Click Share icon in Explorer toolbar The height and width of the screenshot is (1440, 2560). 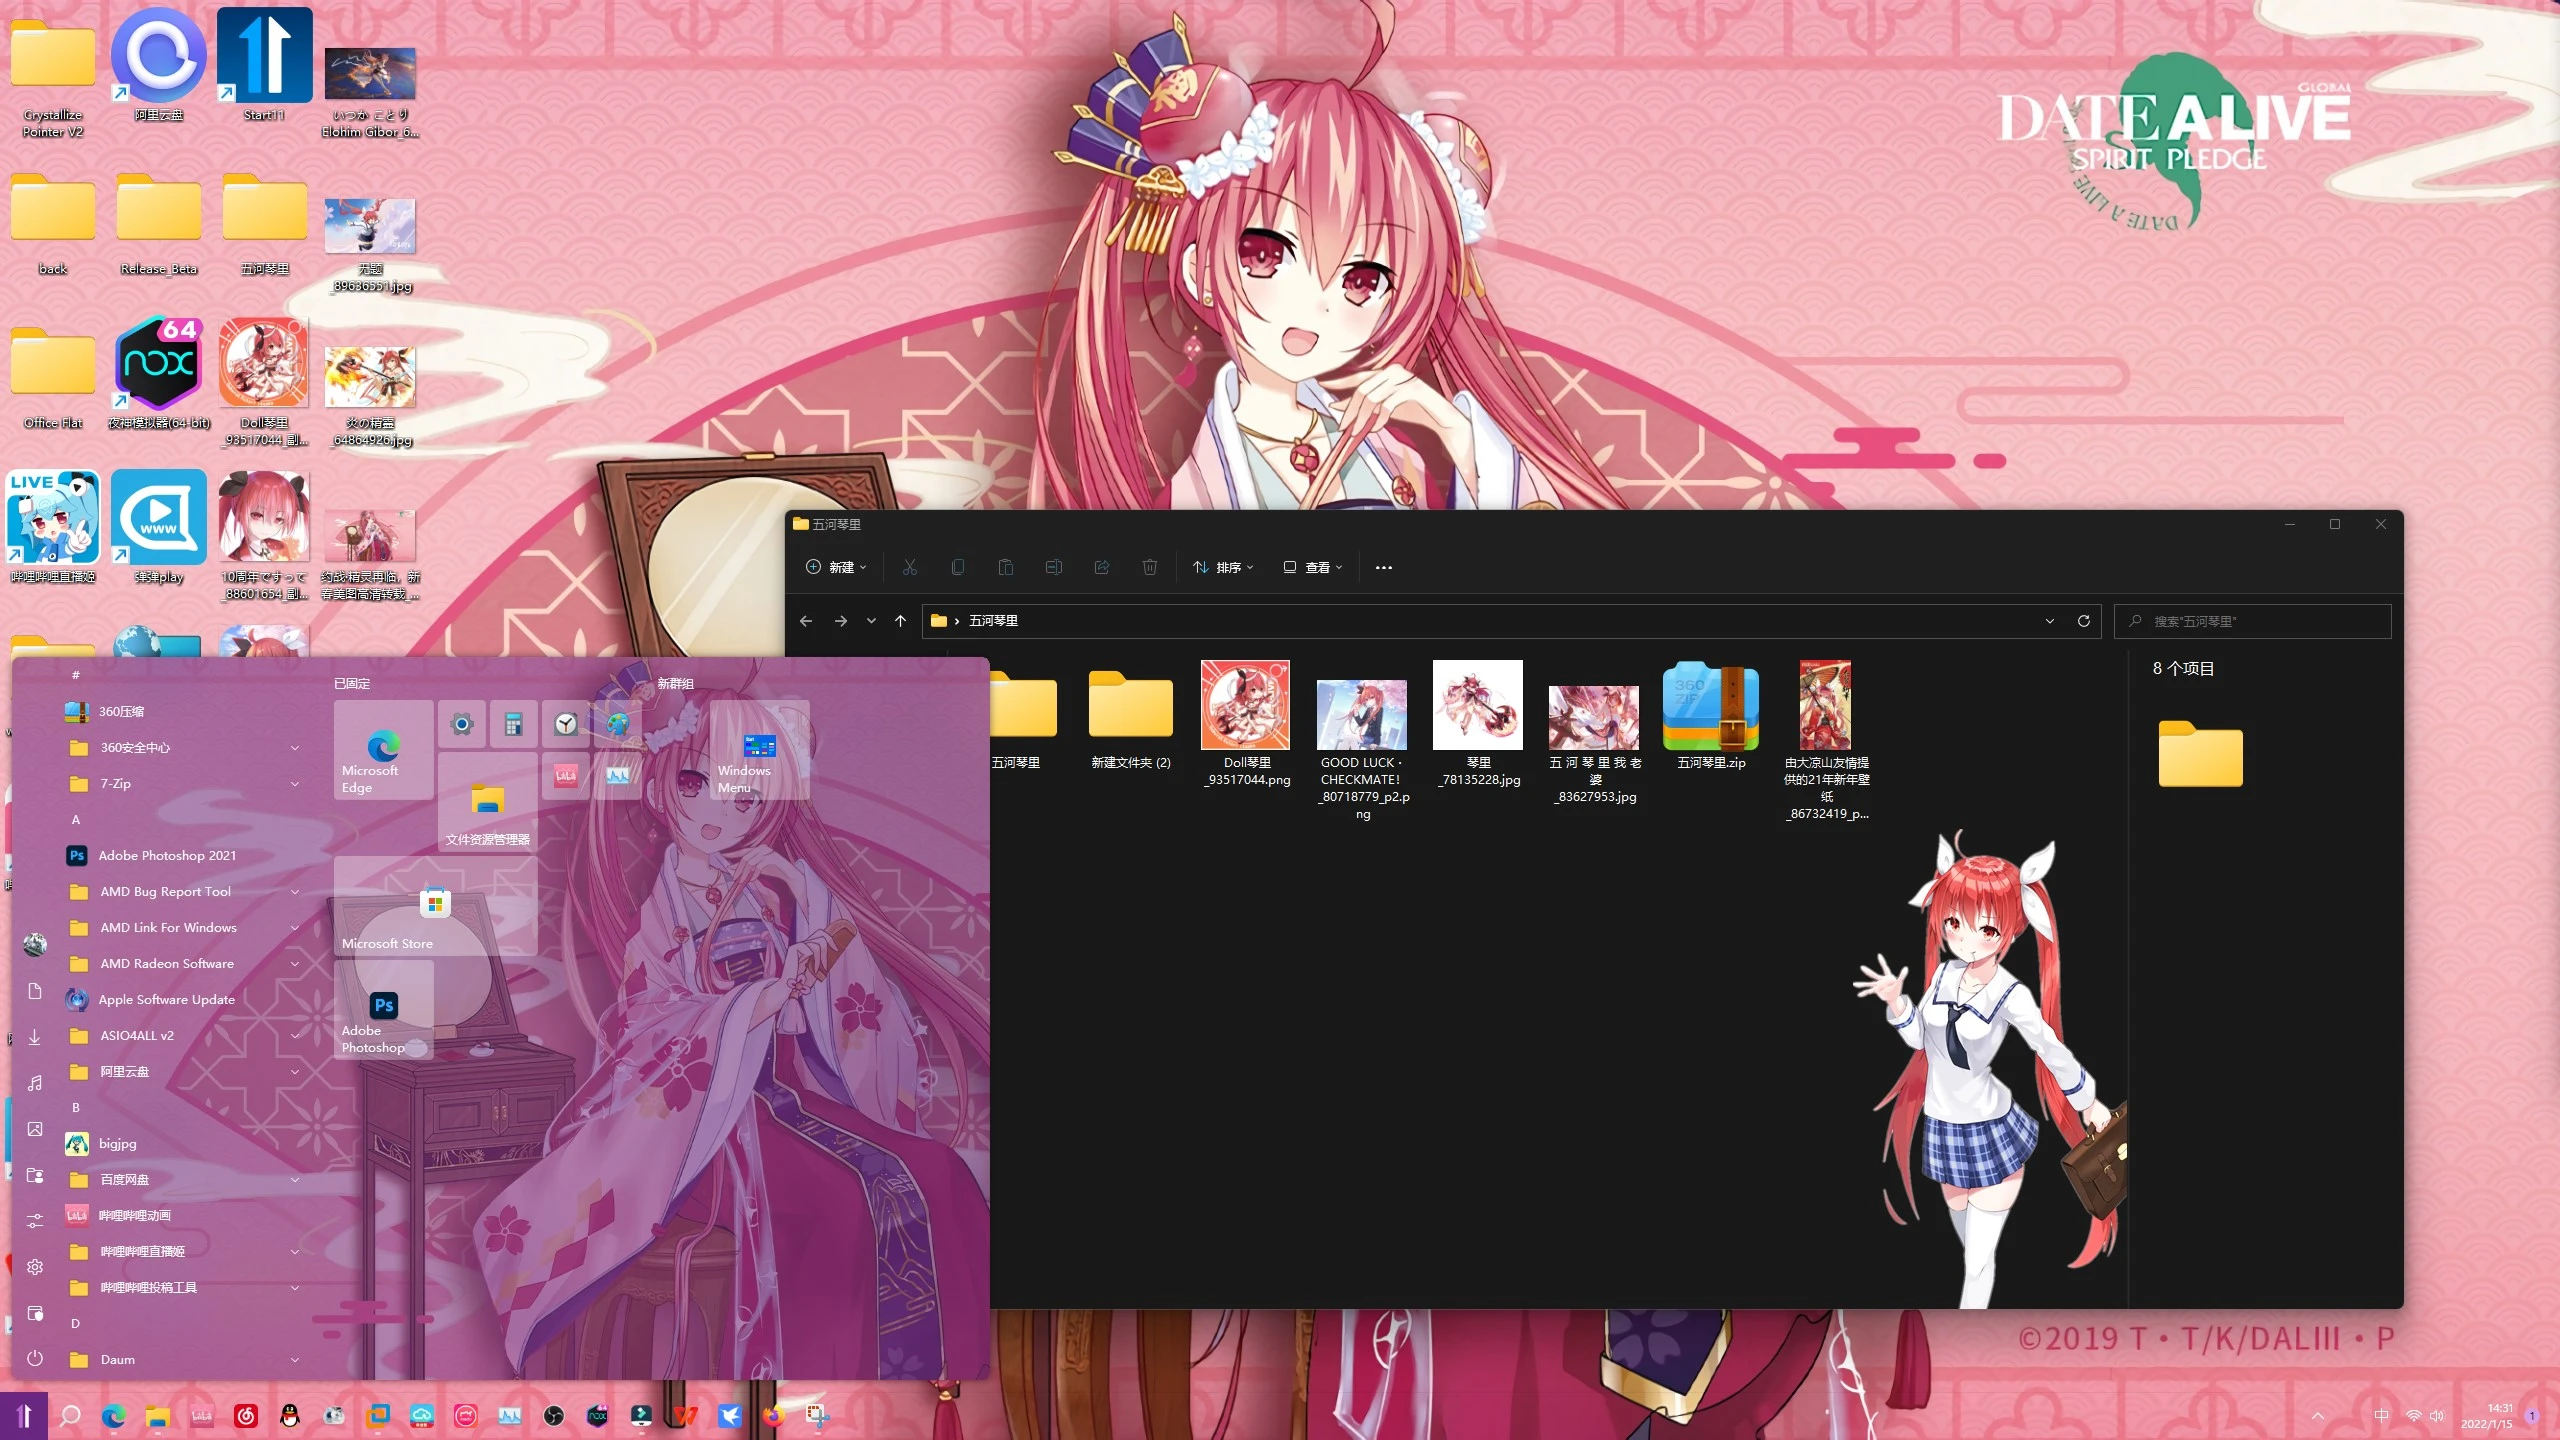tap(1101, 567)
